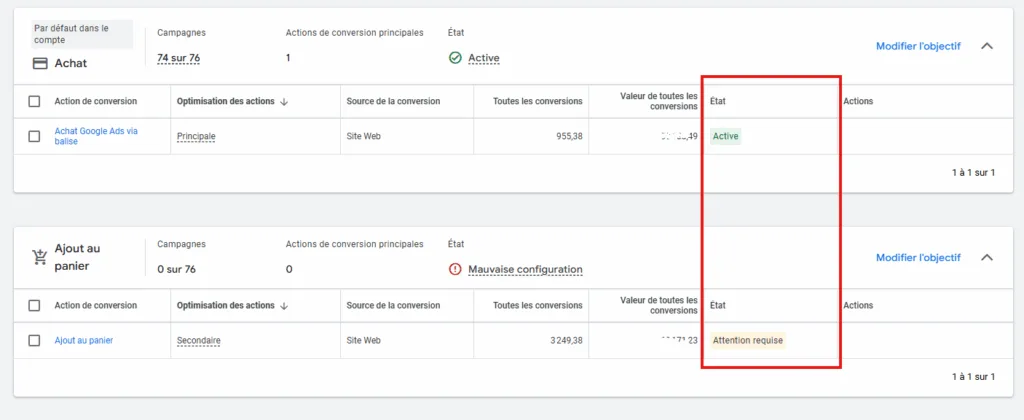The width and height of the screenshot is (1024, 420).
Task: Click the Mauvaise configuration status text
Action: click(525, 269)
